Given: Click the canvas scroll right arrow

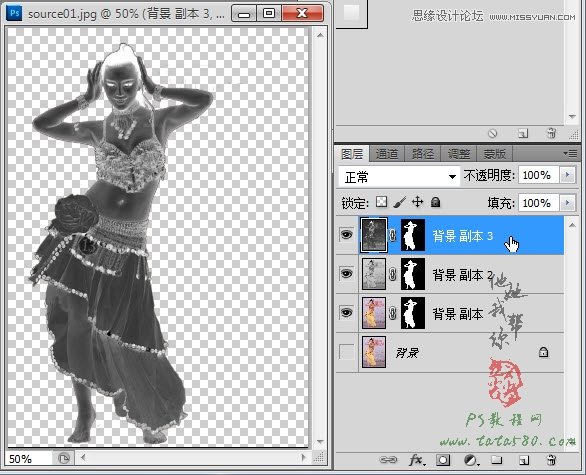Looking at the screenshot, I should tap(303, 457).
